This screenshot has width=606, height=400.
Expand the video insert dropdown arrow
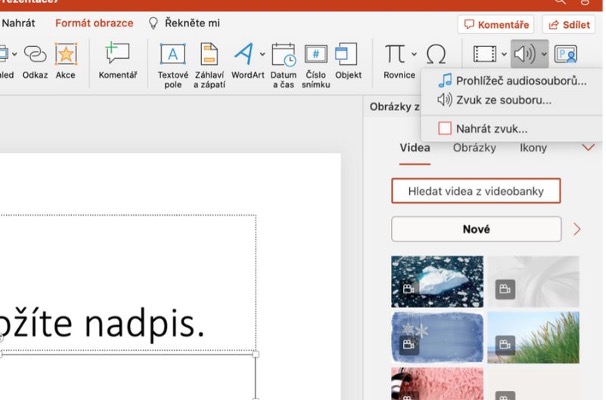point(504,54)
